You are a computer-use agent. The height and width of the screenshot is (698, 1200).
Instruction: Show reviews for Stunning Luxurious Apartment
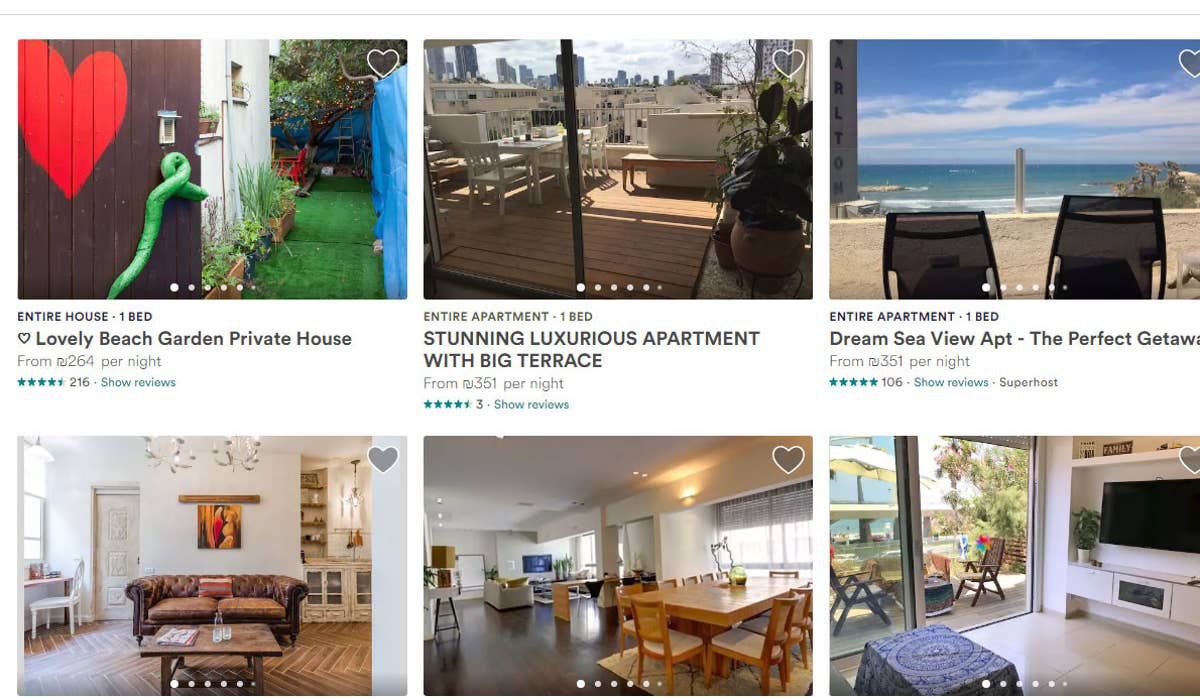(531, 405)
